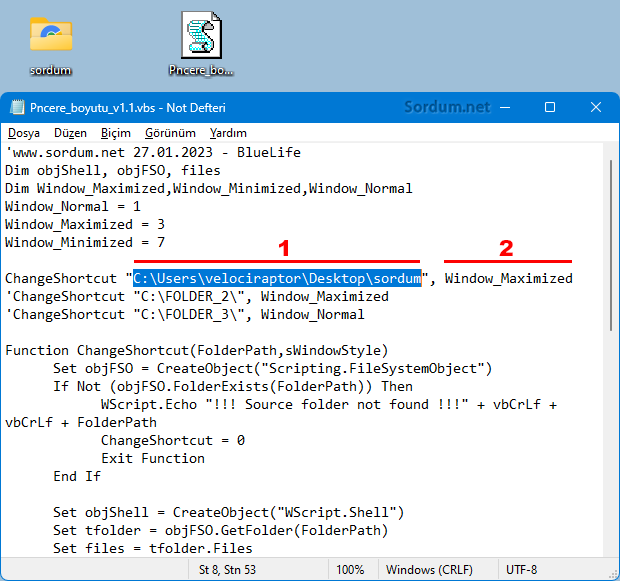
Task: Click the WScript.Echo source folder not found line
Action: (329, 404)
